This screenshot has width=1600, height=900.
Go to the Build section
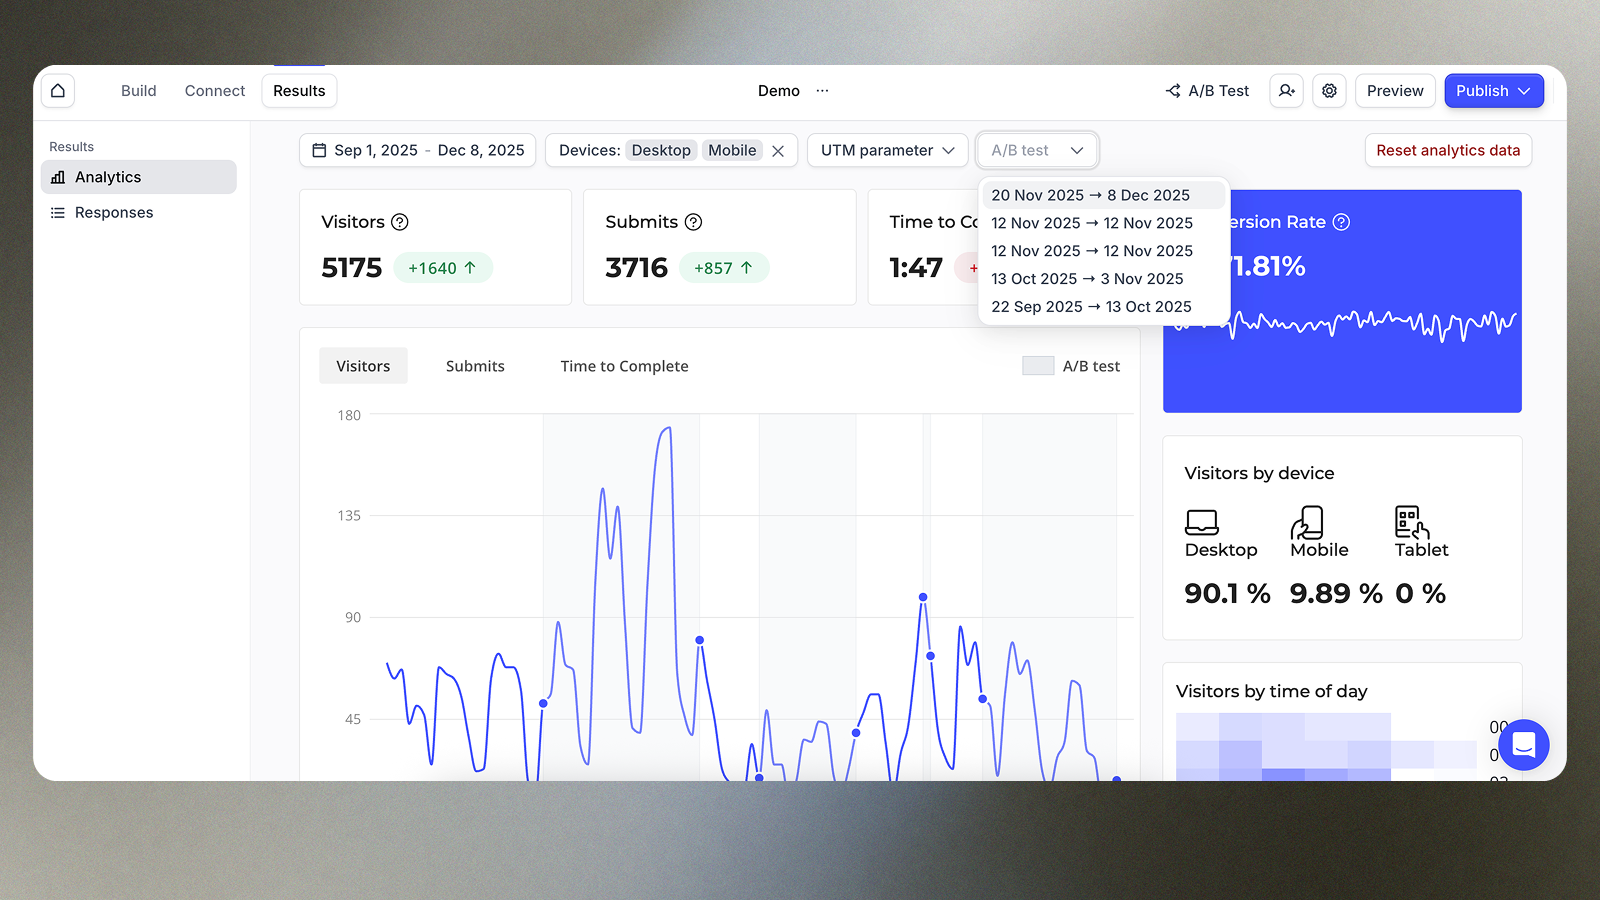click(139, 90)
